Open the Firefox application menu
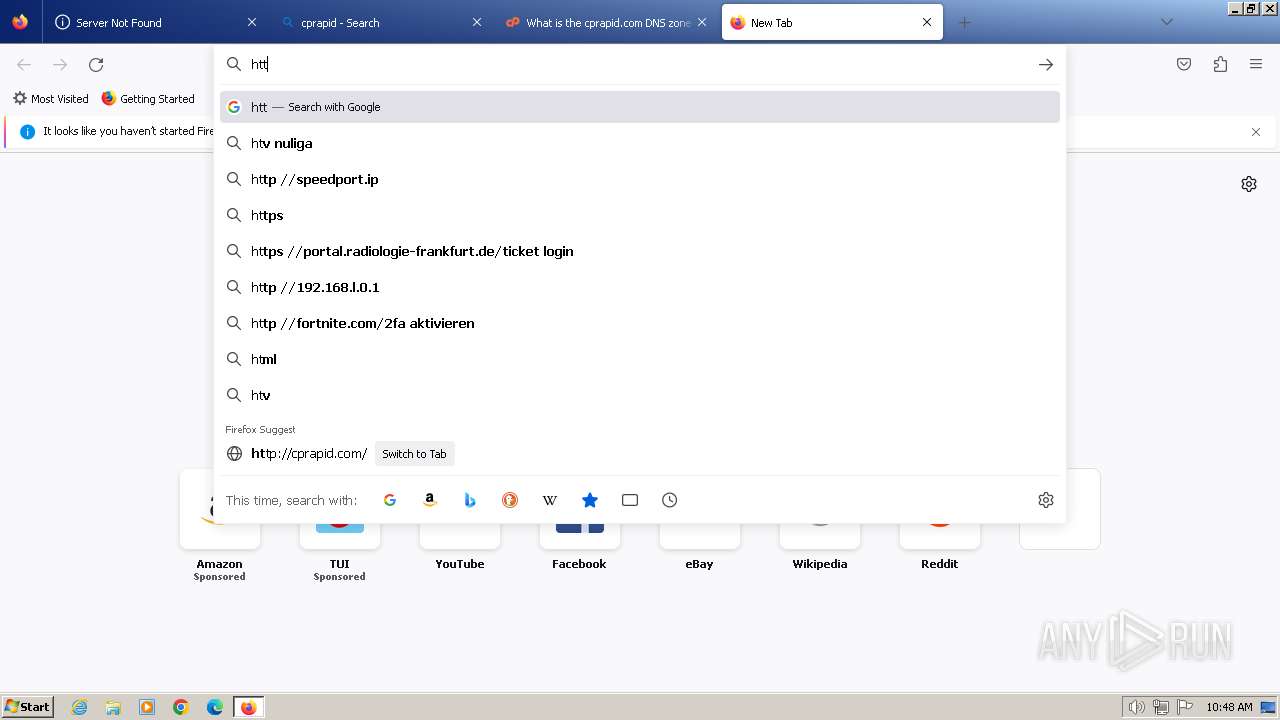Viewport: 1280px width, 720px height. pos(1256,64)
